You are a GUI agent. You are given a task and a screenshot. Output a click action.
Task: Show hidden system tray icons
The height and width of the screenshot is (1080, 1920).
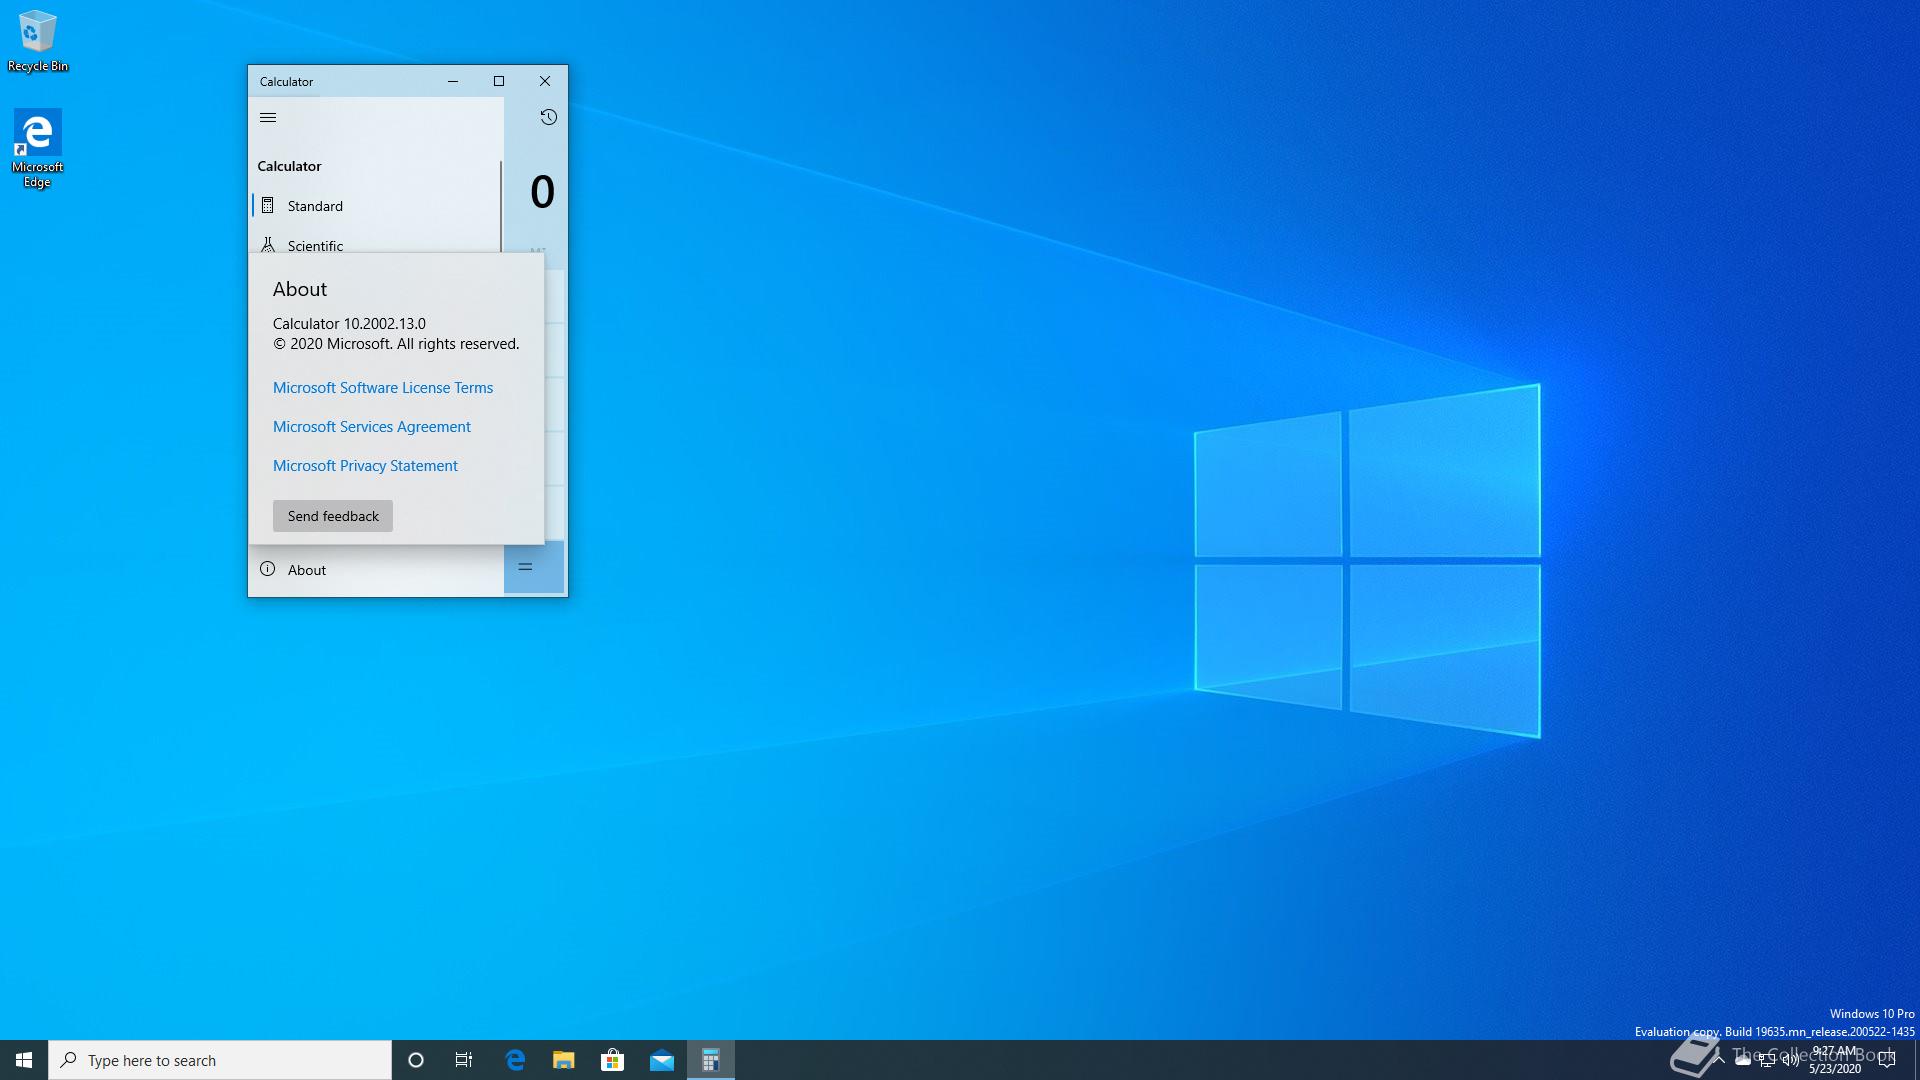(x=1719, y=1060)
